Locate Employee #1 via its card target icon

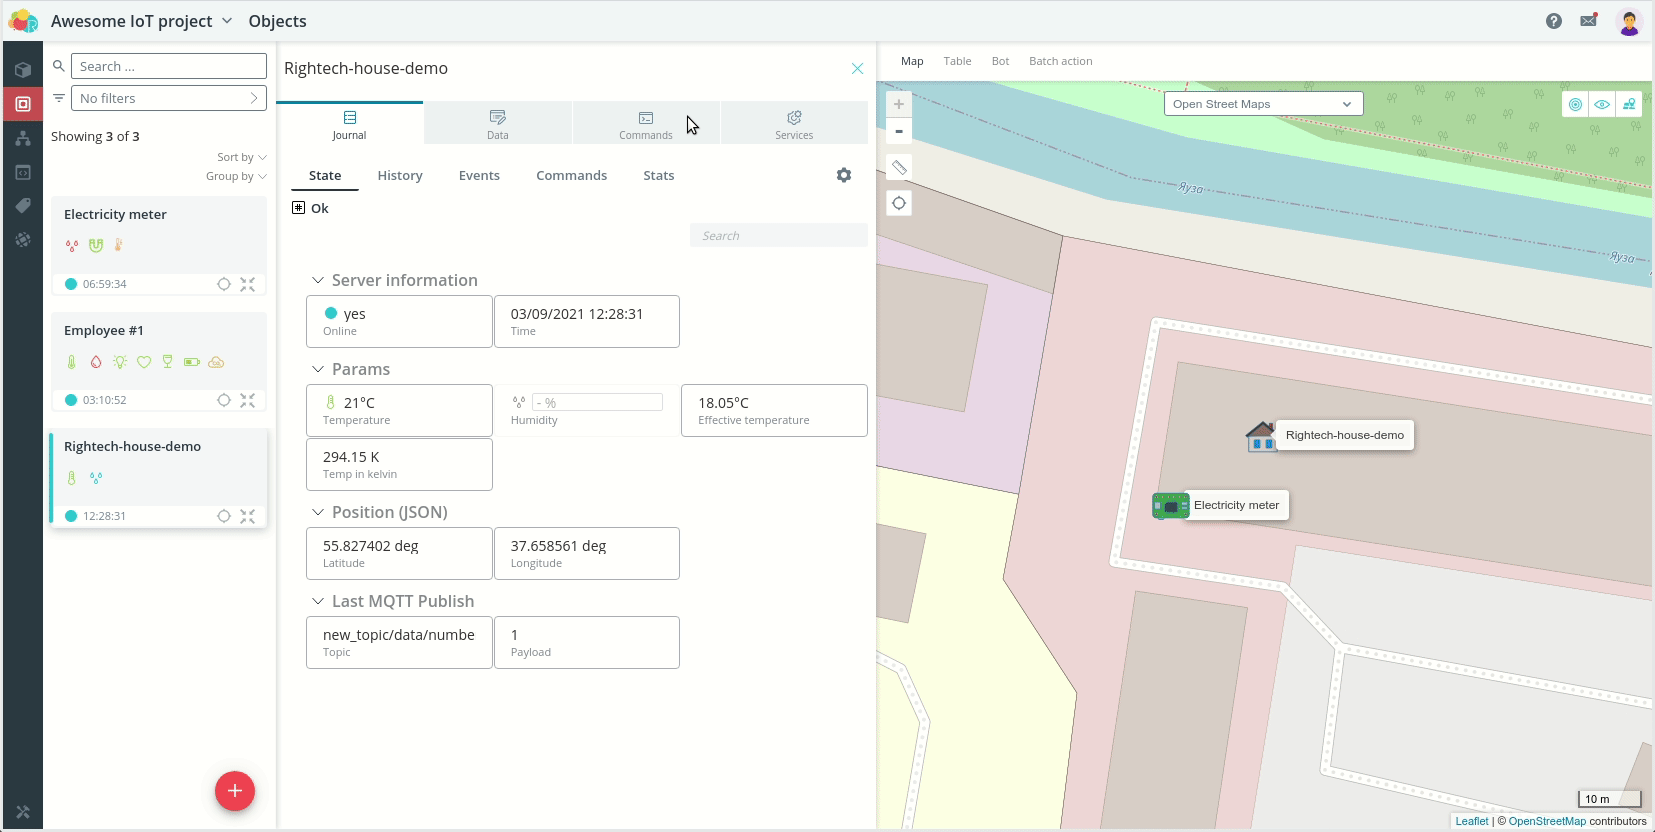pos(224,400)
